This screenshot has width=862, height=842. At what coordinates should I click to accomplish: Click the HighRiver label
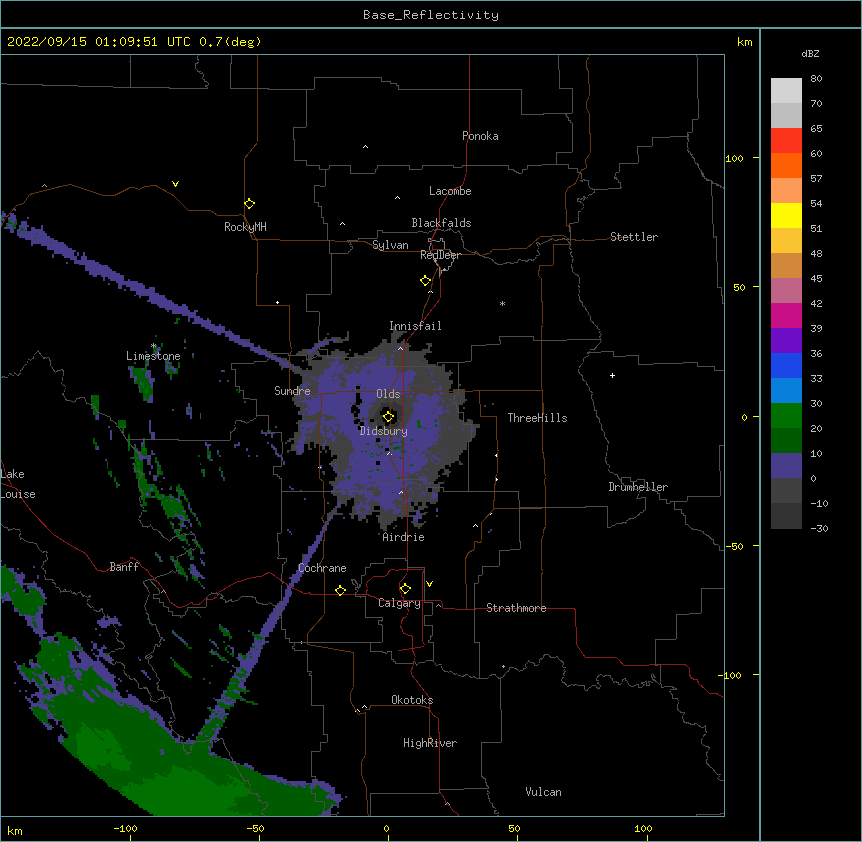click(430, 743)
